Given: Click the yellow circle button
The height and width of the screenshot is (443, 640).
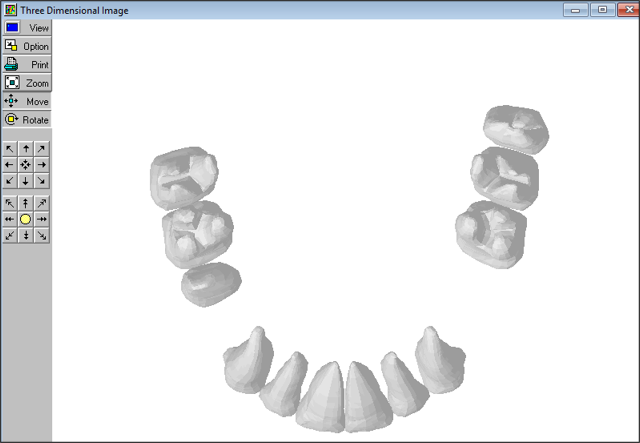Looking at the screenshot, I should tap(26, 219).
